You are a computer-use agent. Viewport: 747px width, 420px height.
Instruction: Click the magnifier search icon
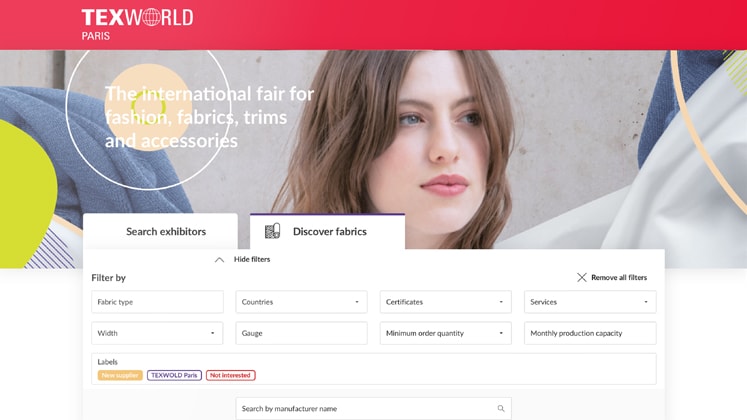[x=501, y=409]
